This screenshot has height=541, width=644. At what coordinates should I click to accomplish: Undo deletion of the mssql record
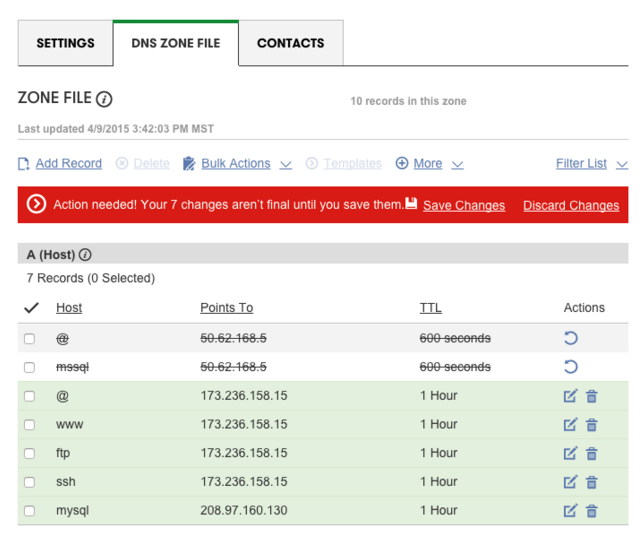pos(571,367)
